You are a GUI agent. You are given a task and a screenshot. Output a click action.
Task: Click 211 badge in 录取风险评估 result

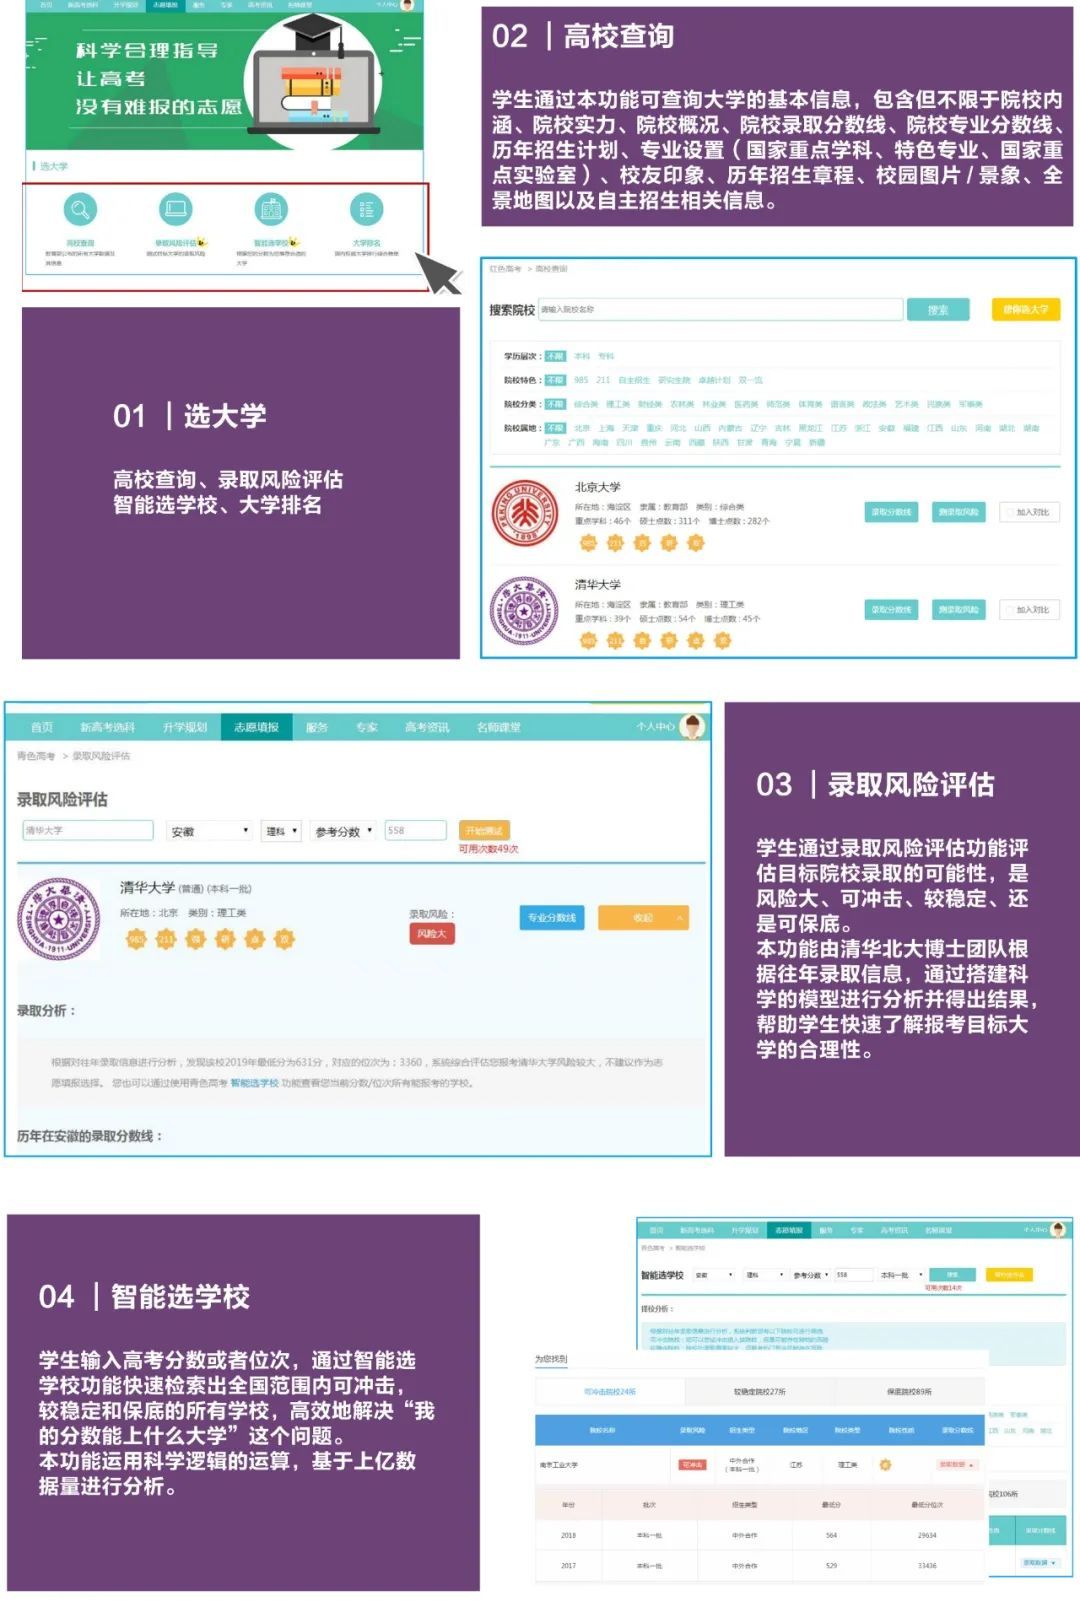(x=166, y=939)
